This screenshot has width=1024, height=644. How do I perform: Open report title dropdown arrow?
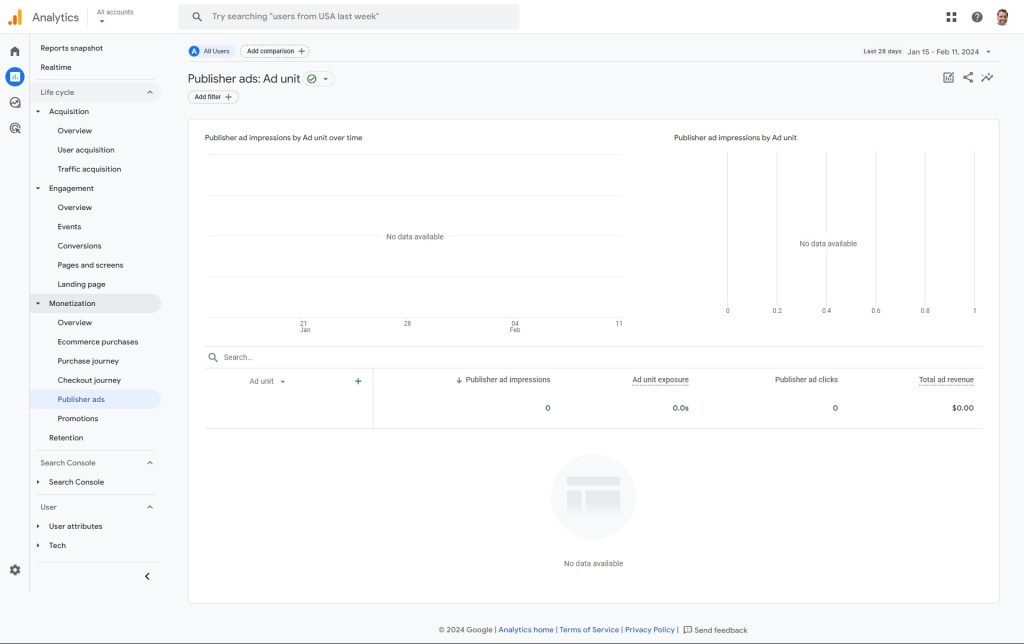coord(325,79)
